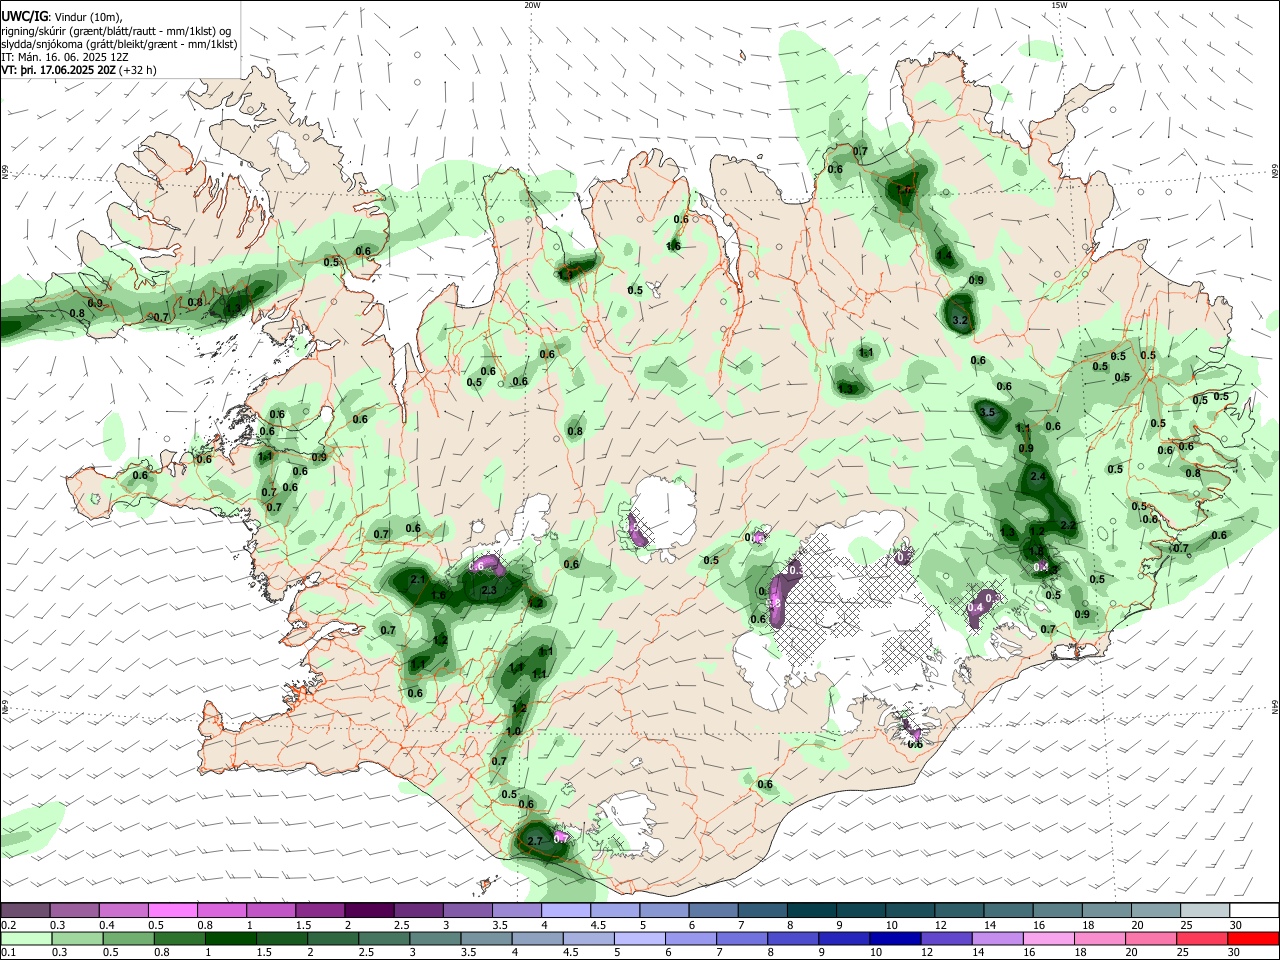Click the 15W longitude label

[1059, 5]
